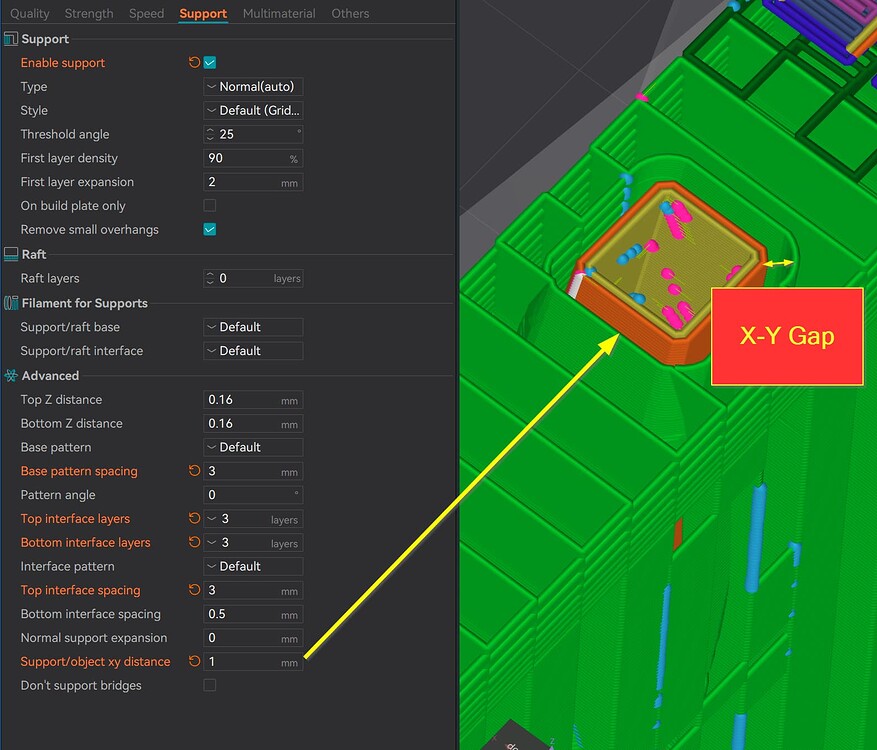
Task: Reset the Enable support setting
Action: click(x=194, y=62)
